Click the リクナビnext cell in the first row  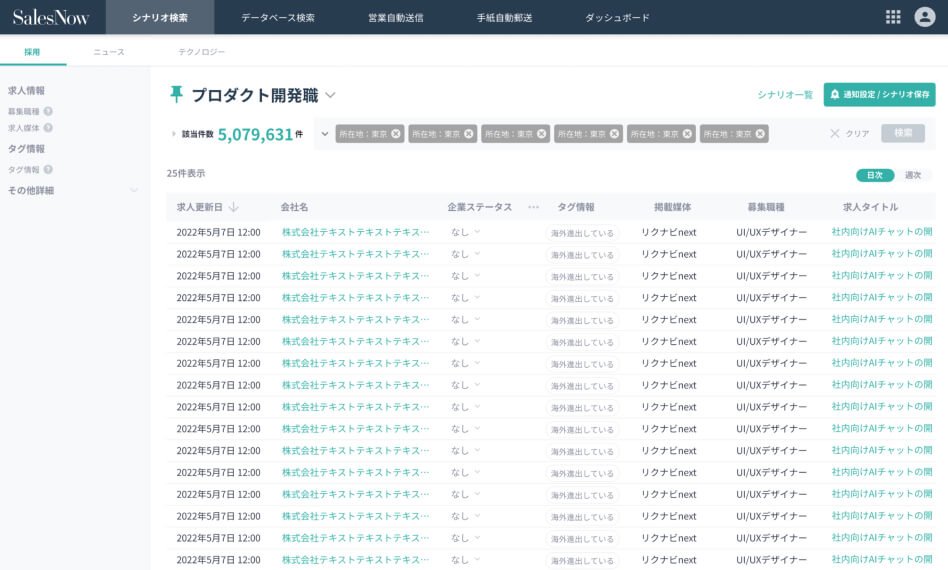pyautogui.click(x=669, y=232)
